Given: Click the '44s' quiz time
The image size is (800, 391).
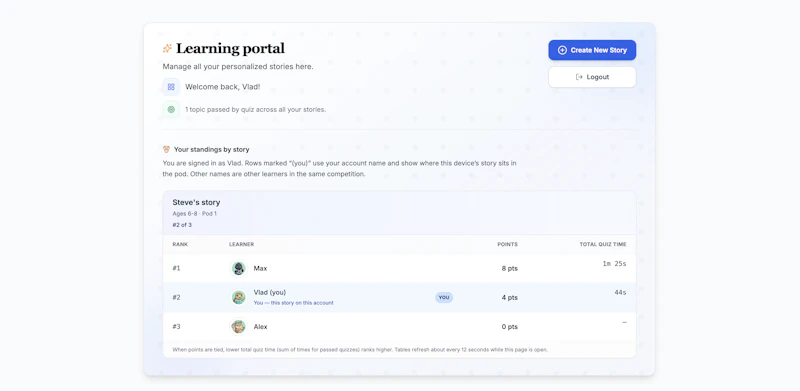Looking at the screenshot, I should tap(620, 292).
